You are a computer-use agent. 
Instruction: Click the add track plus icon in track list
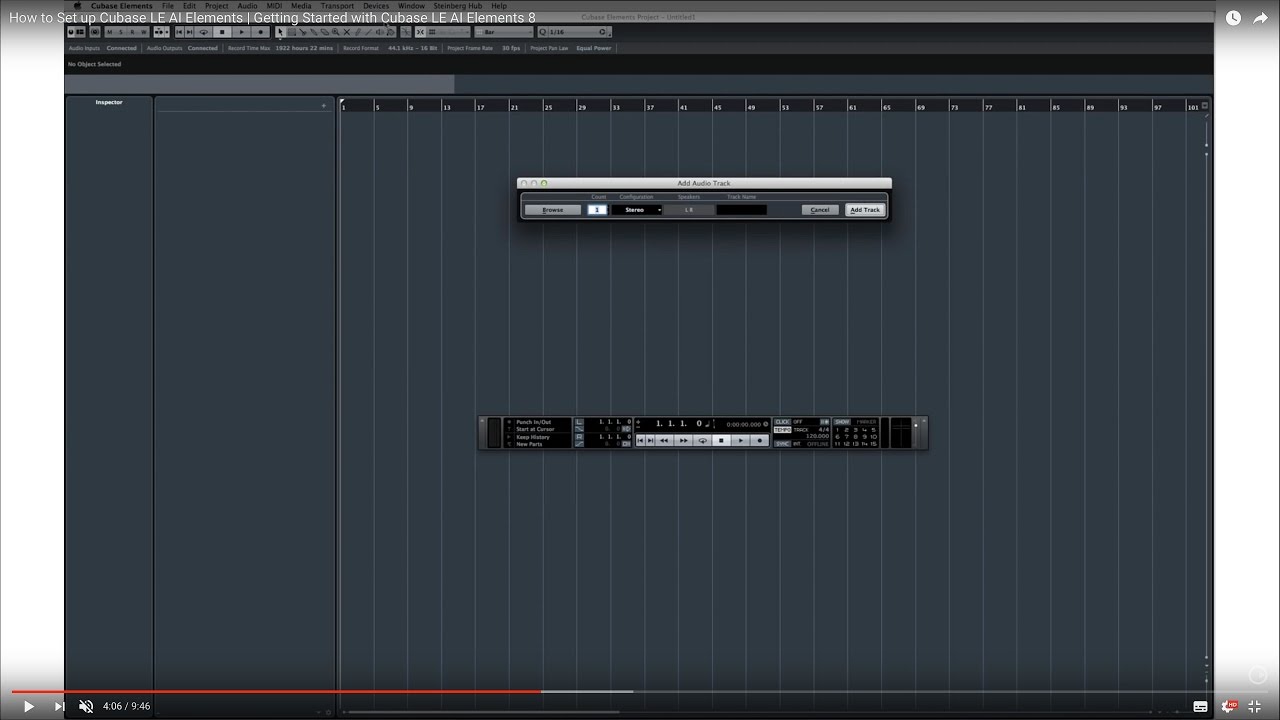(323, 106)
